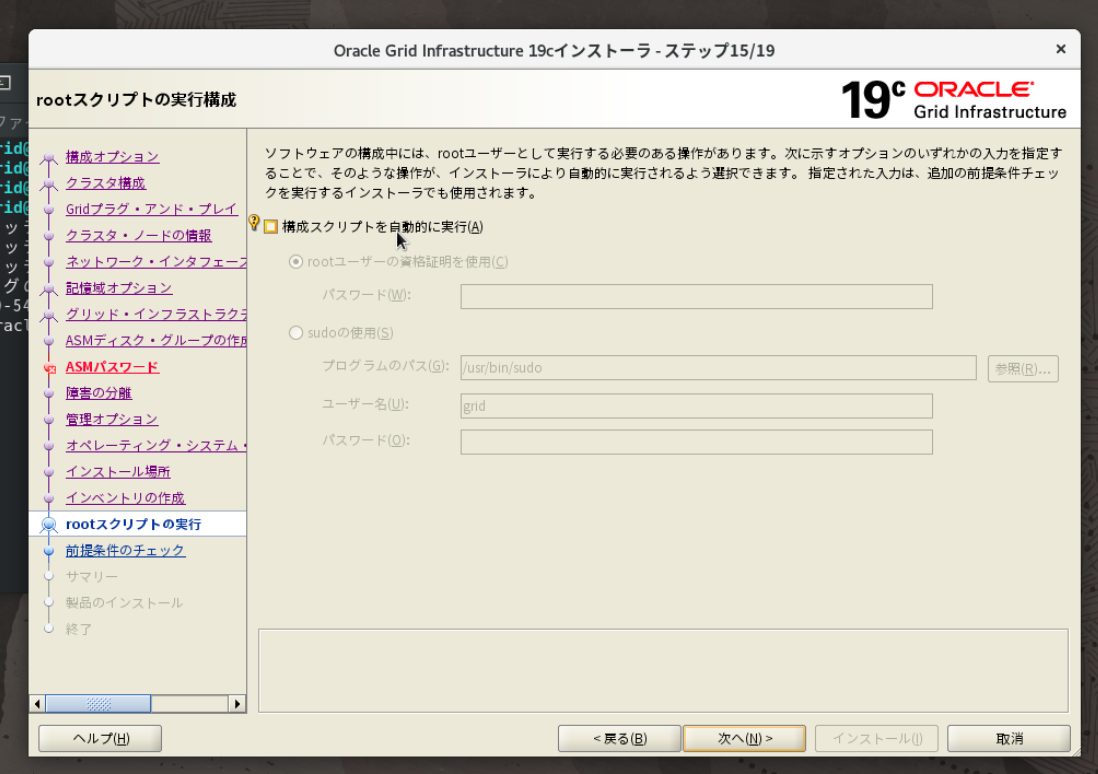1098x774 pixels.
Task: Open グリッド・インフラストラクチャ step link
Action: [155, 315]
